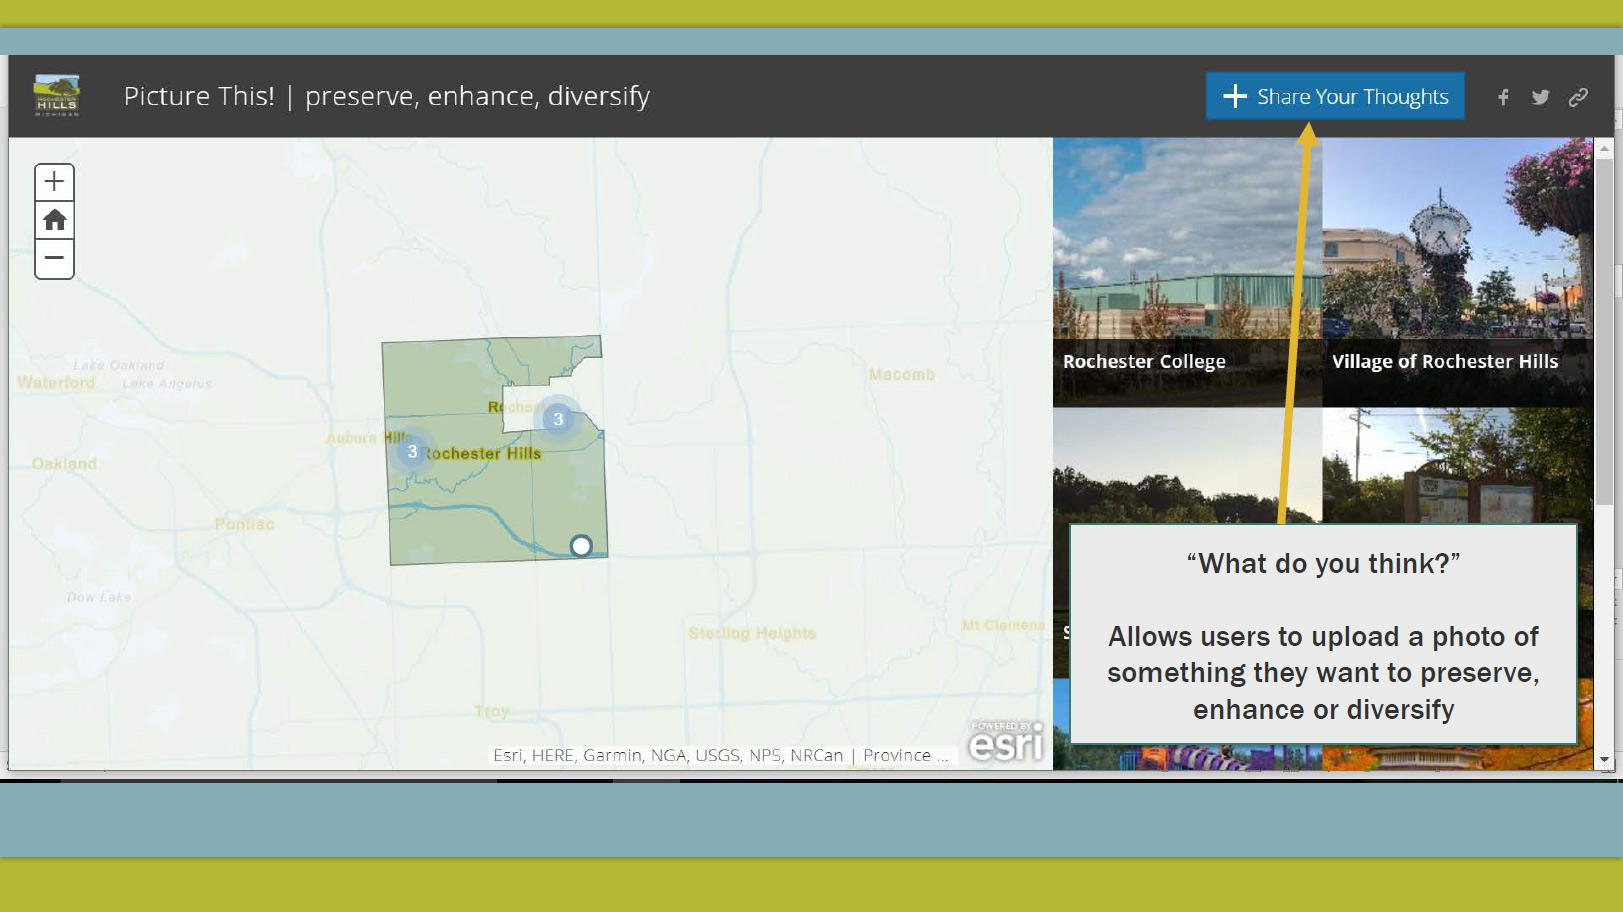Open the Rochester College photo card
Viewport: 1623px width, 912px height.
[x=1187, y=271]
